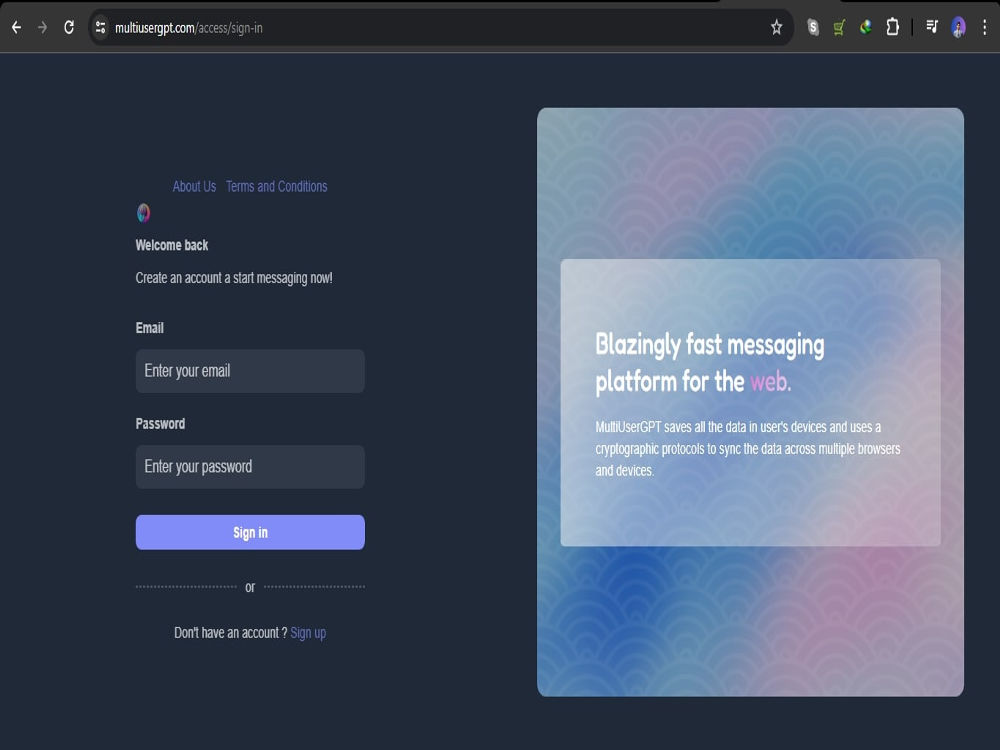1000x750 pixels.
Task: Click the pink 'web.' word
Action: (x=770, y=382)
